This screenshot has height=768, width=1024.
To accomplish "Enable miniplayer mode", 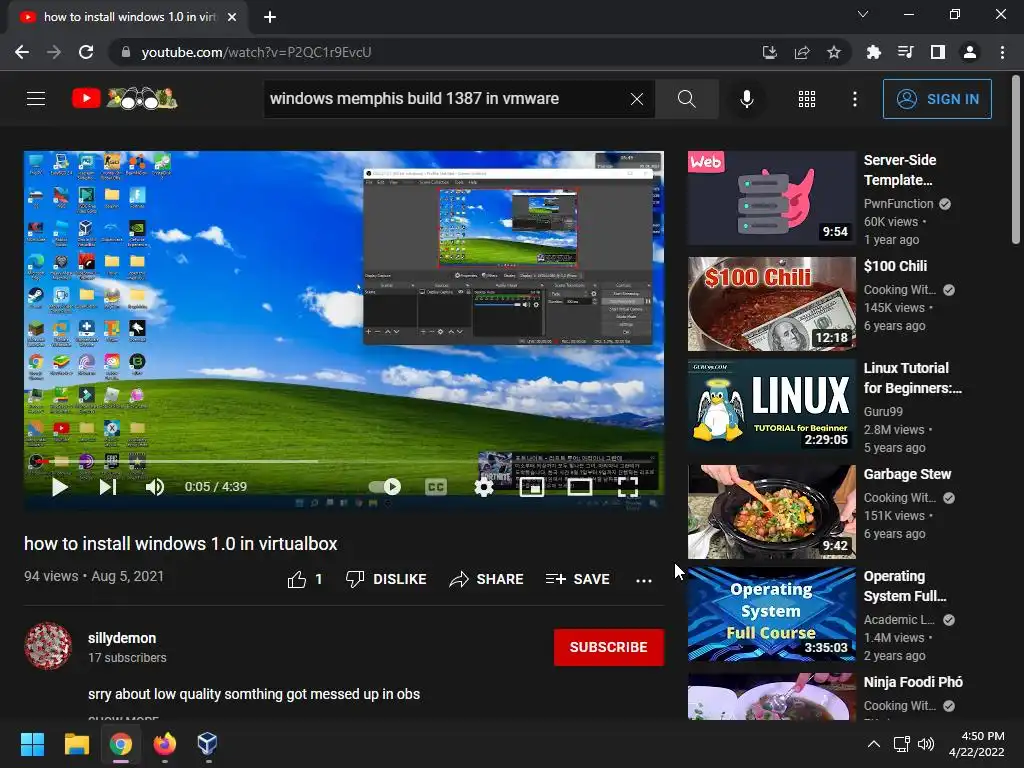I will [x=532, y=487].
